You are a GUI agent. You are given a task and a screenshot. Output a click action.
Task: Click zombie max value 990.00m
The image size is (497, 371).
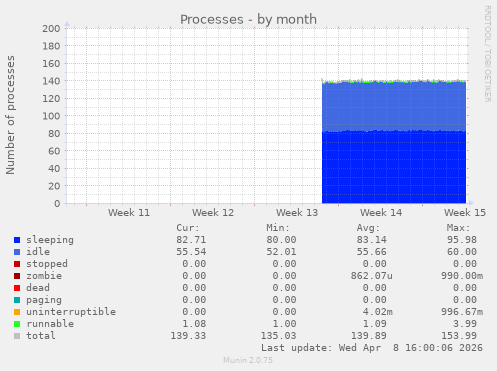click(462, 276)
